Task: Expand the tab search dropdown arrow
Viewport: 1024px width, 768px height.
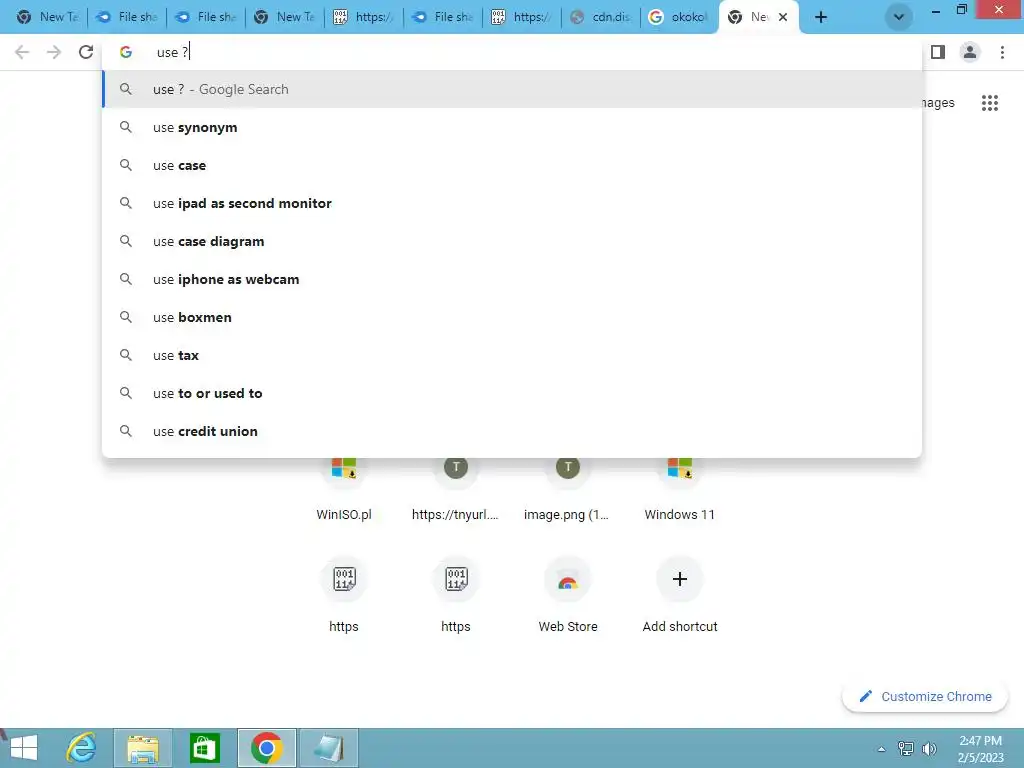Action: click(x=899, y=17)
